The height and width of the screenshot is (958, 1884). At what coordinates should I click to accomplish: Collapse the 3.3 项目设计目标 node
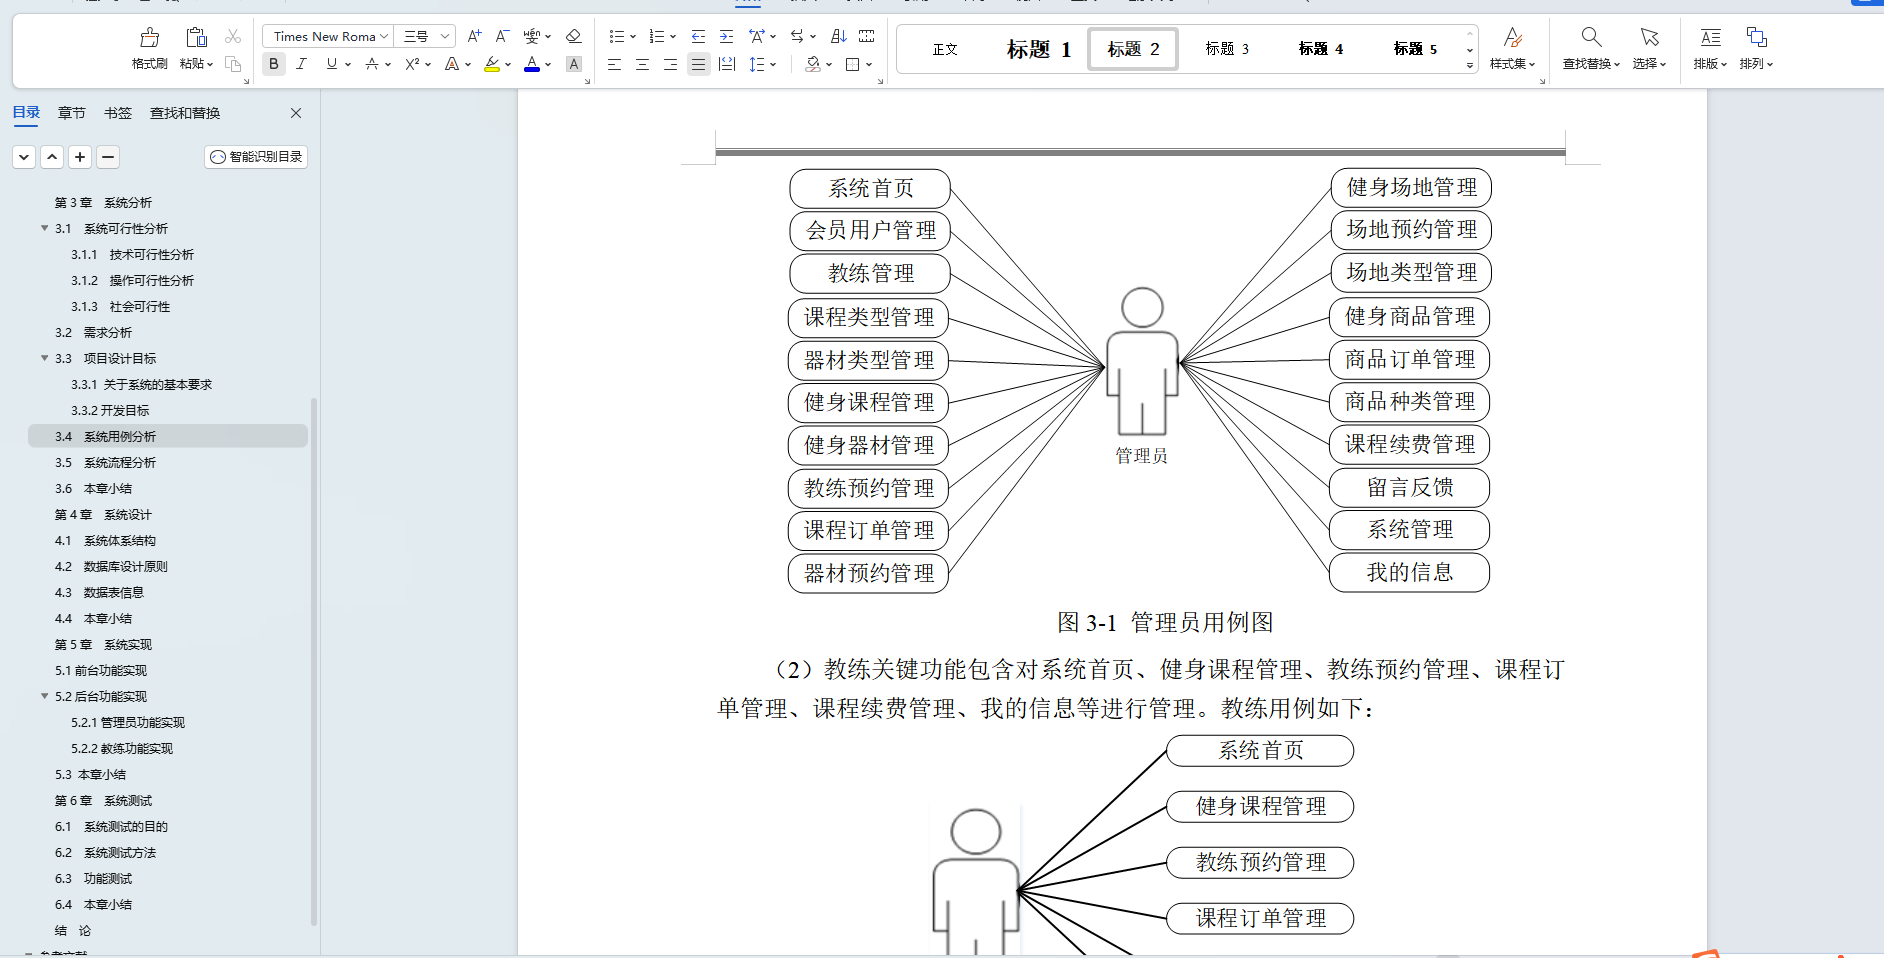coord(44,358)
